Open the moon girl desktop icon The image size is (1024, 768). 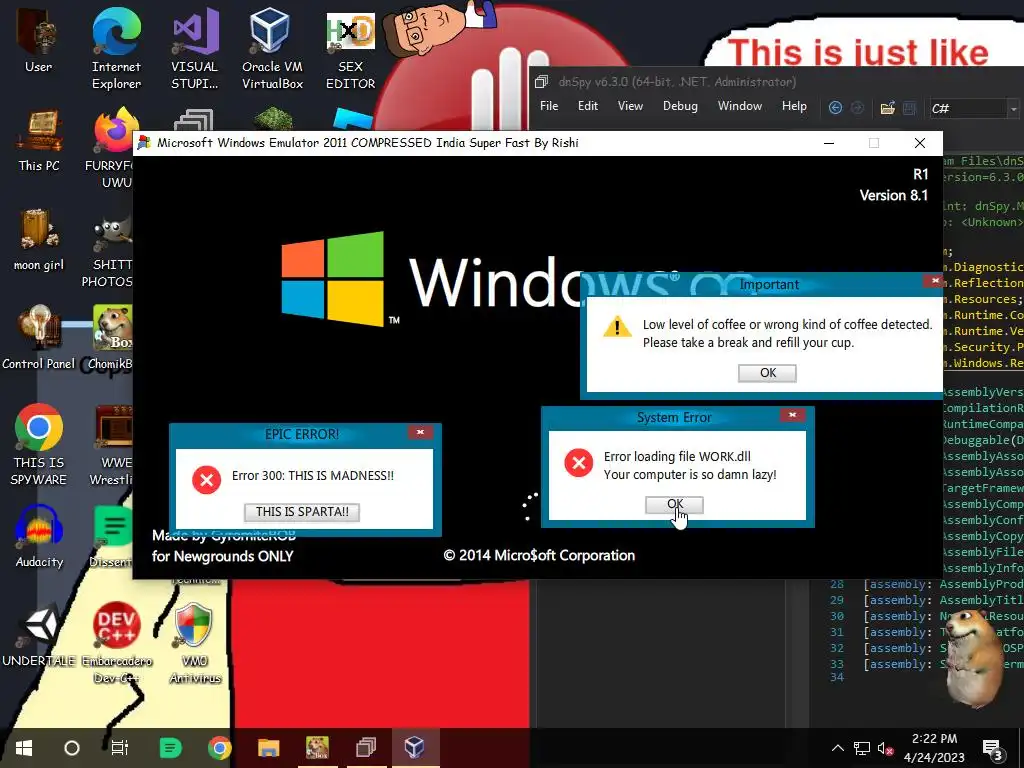point(39,238)
